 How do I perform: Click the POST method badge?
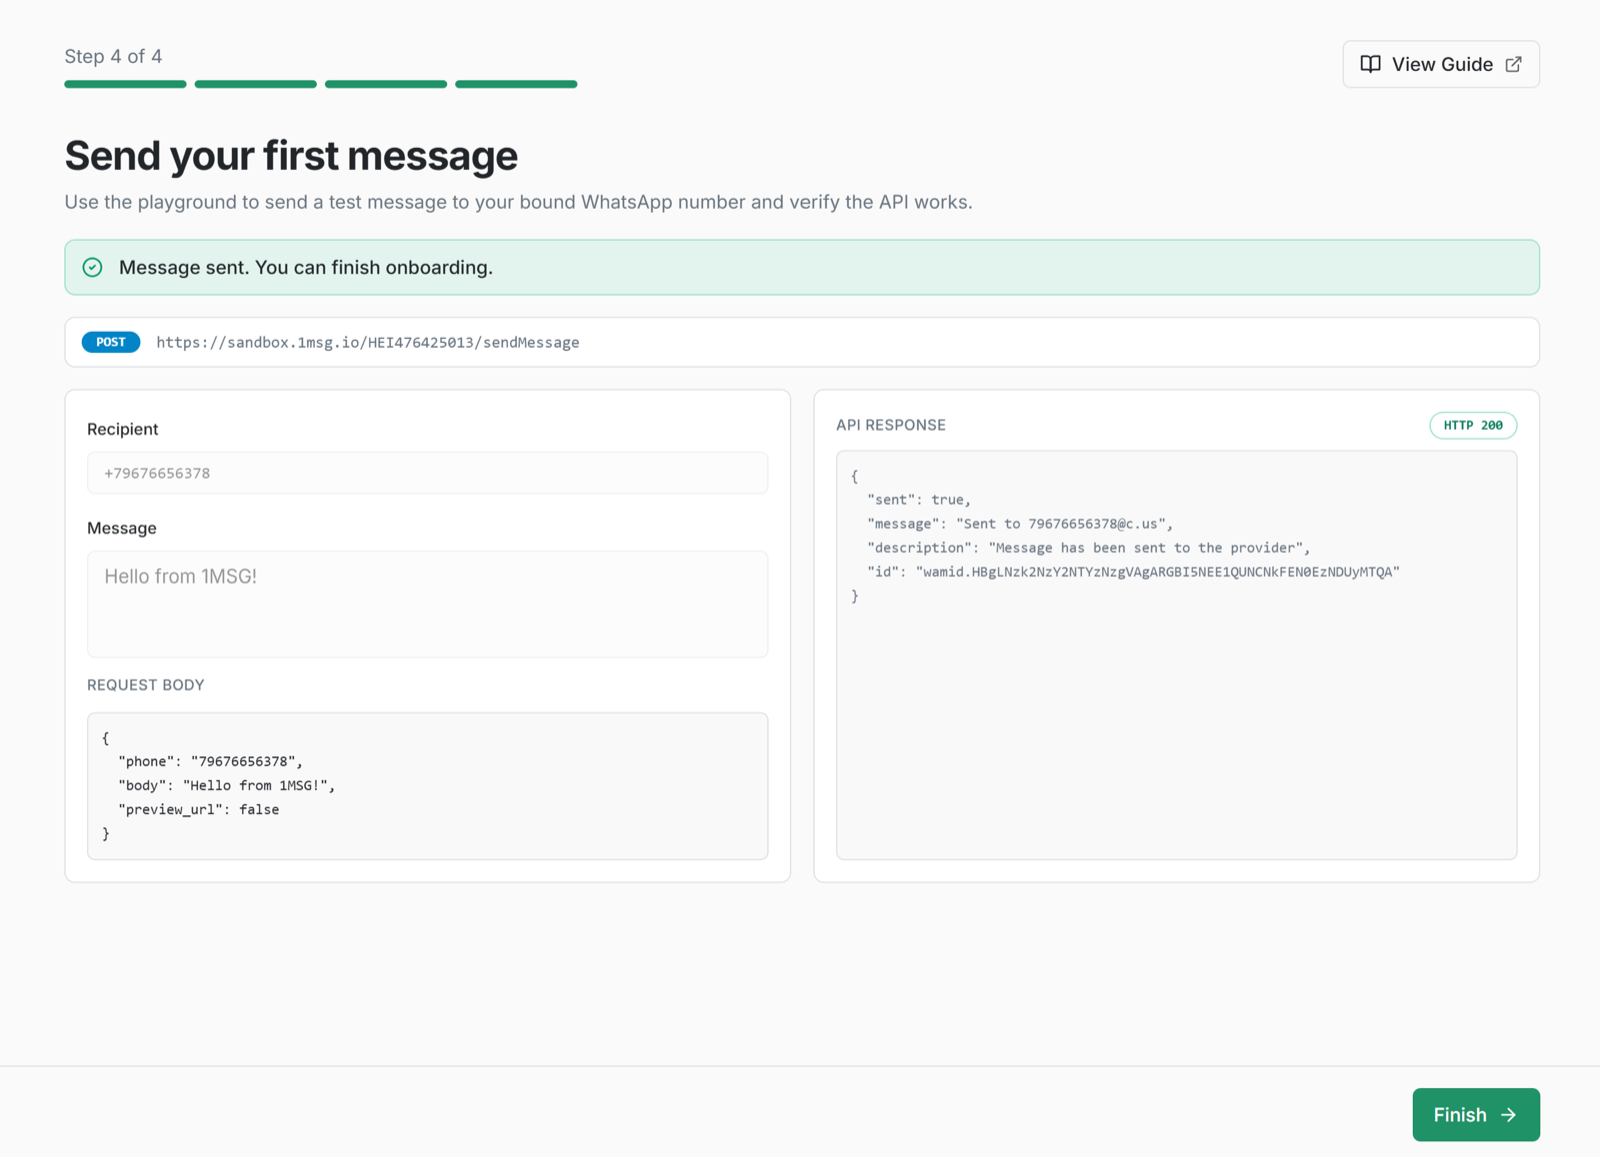(x=111, y=342)
